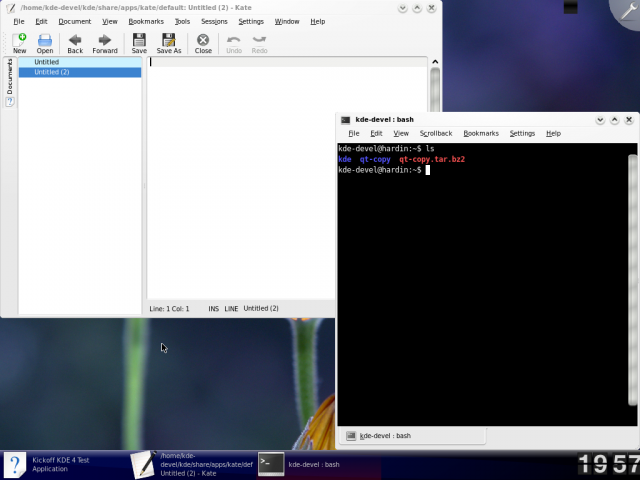Open the Kickoff KDE 4 launcher
Image resolution: width=640 pixels, height=480 pixels.
(x=15, y=465)
